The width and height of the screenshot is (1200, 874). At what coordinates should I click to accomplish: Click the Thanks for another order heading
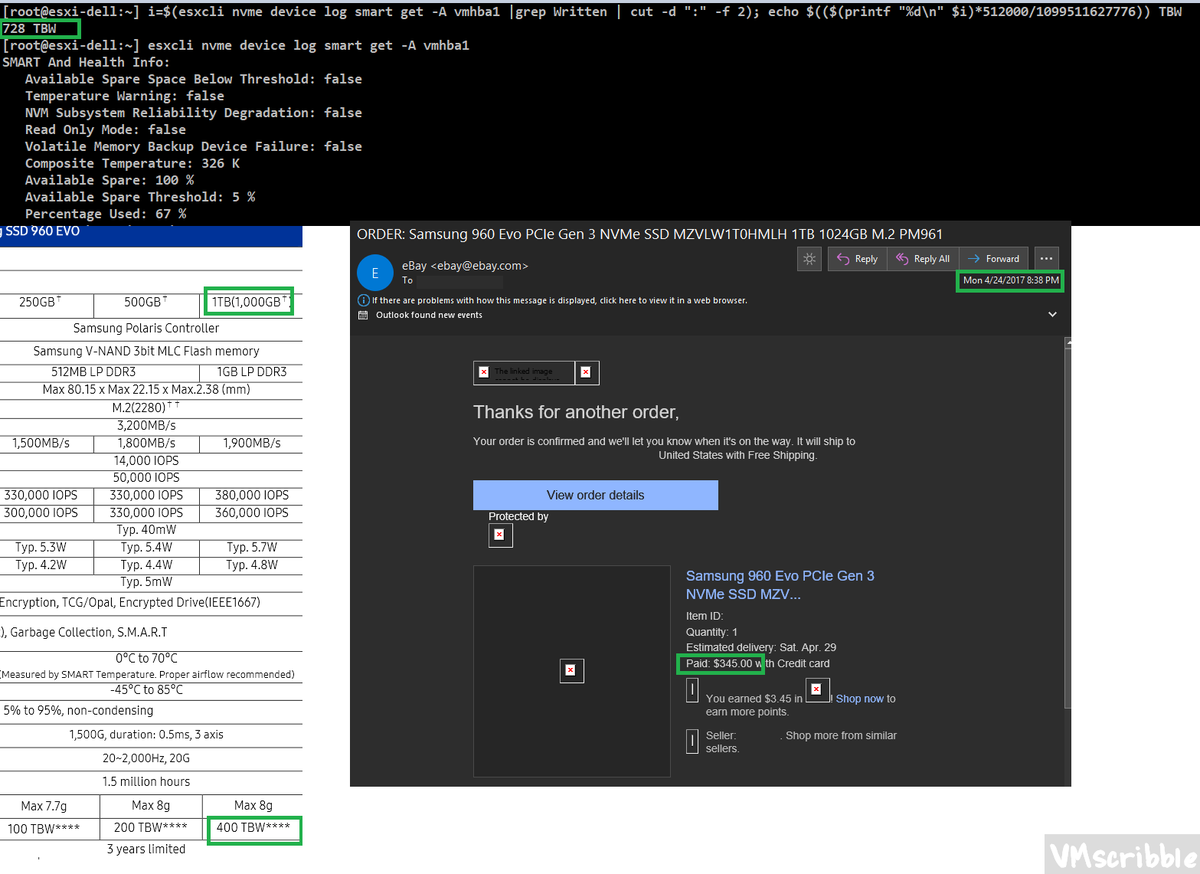(x=576, y=412)
